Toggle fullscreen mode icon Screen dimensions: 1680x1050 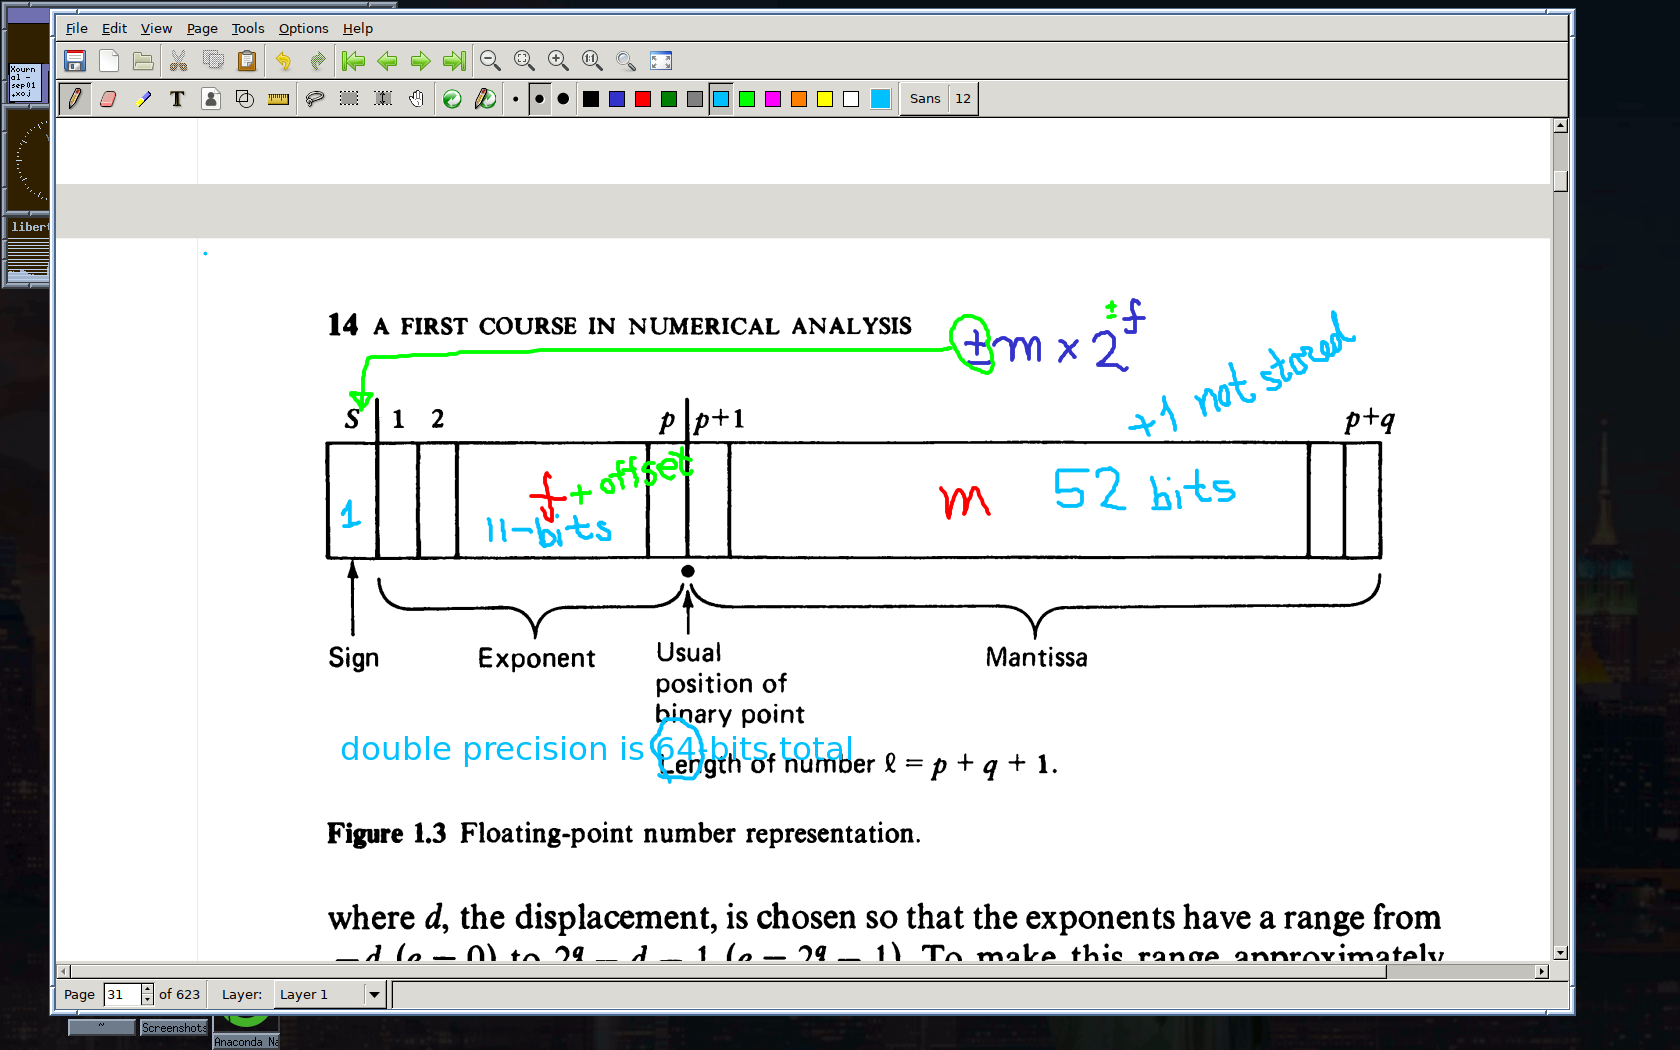[661, 61]
